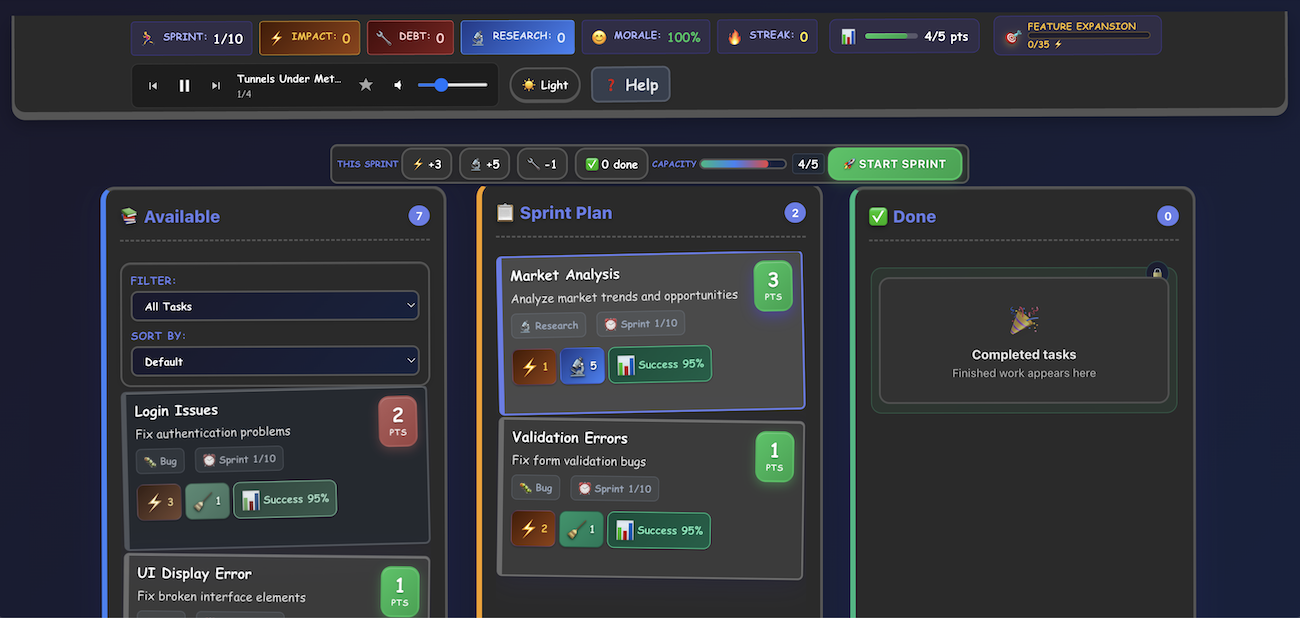The image size is (1300, 618).
Task: Open the Sort By Default dropdown
Action: coord(275,361)
